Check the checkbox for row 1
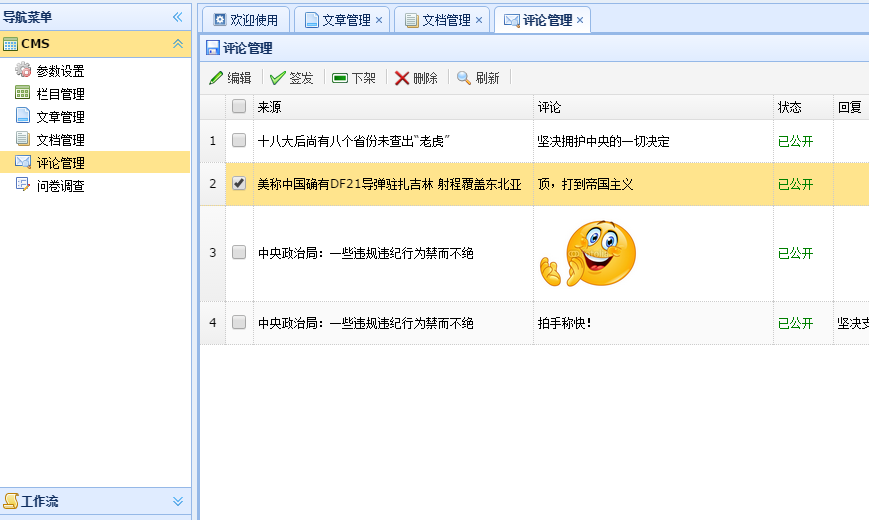The height and width of the screenshot is (520, 869). 239,141
